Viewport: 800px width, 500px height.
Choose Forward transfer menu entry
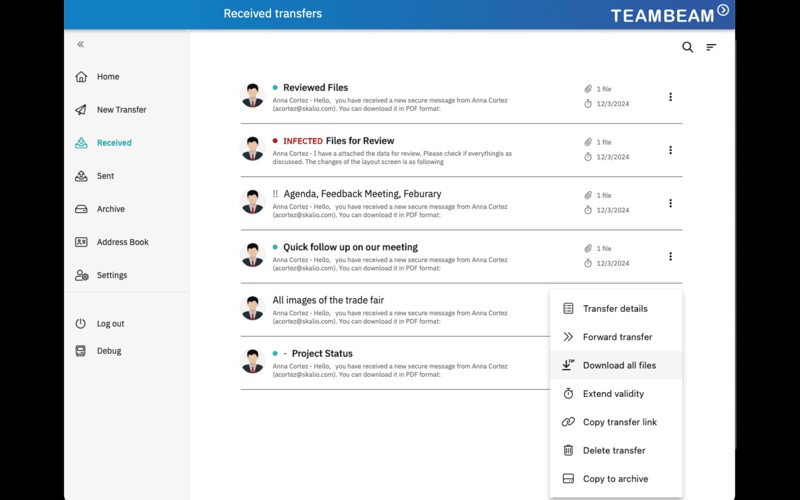pyautogui.click(x=616, y=337)
